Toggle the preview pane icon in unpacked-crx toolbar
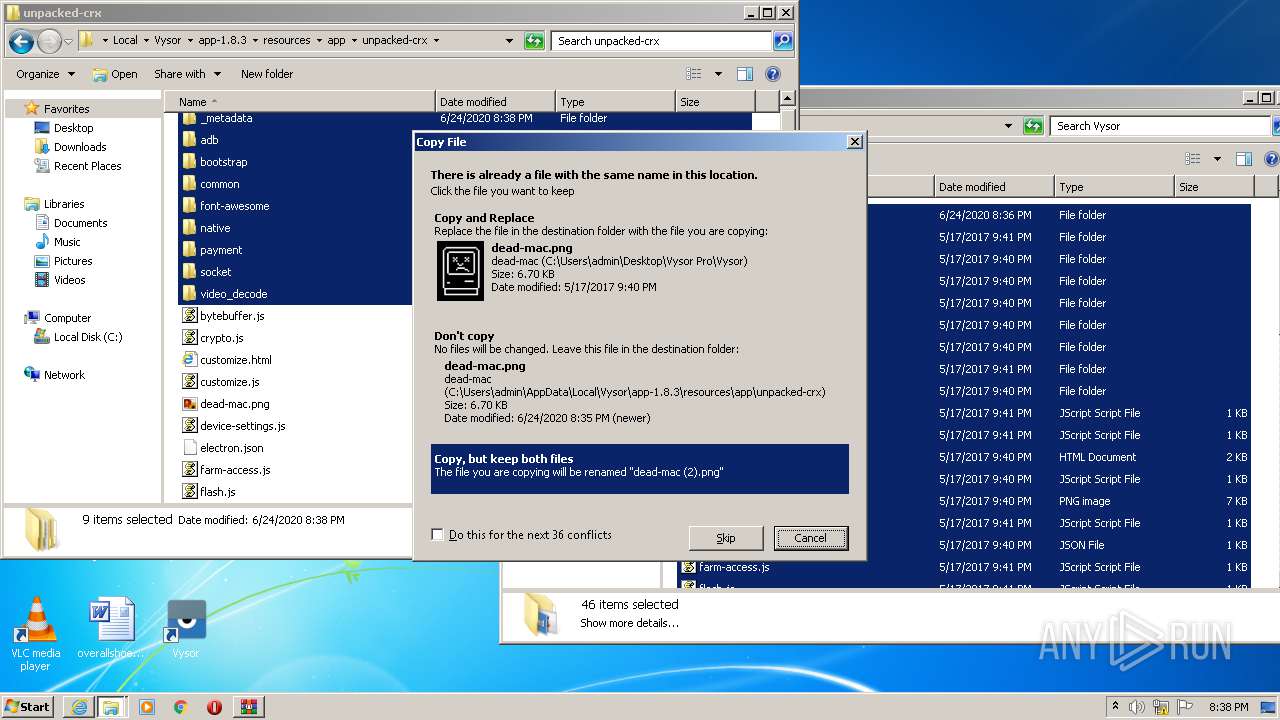The width and height of the screenshot is (1280, 720). pyautogui.click(x=744, y=74)
